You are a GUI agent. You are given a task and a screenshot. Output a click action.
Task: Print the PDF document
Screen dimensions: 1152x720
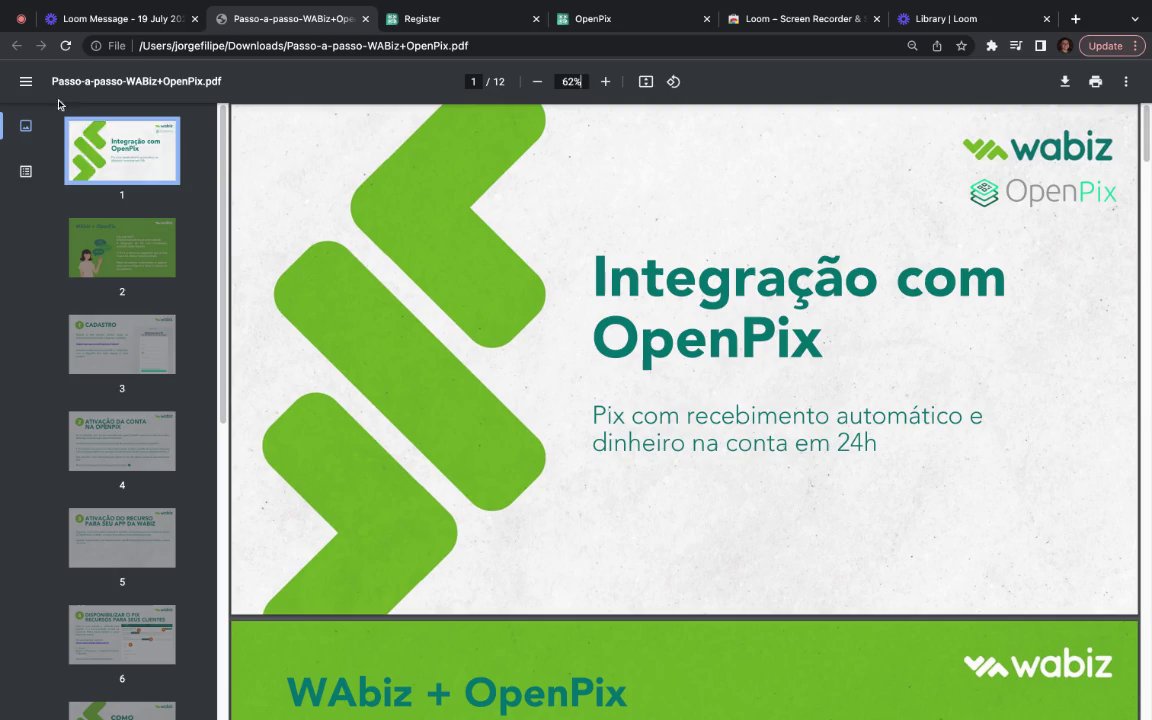(1095, 82)
